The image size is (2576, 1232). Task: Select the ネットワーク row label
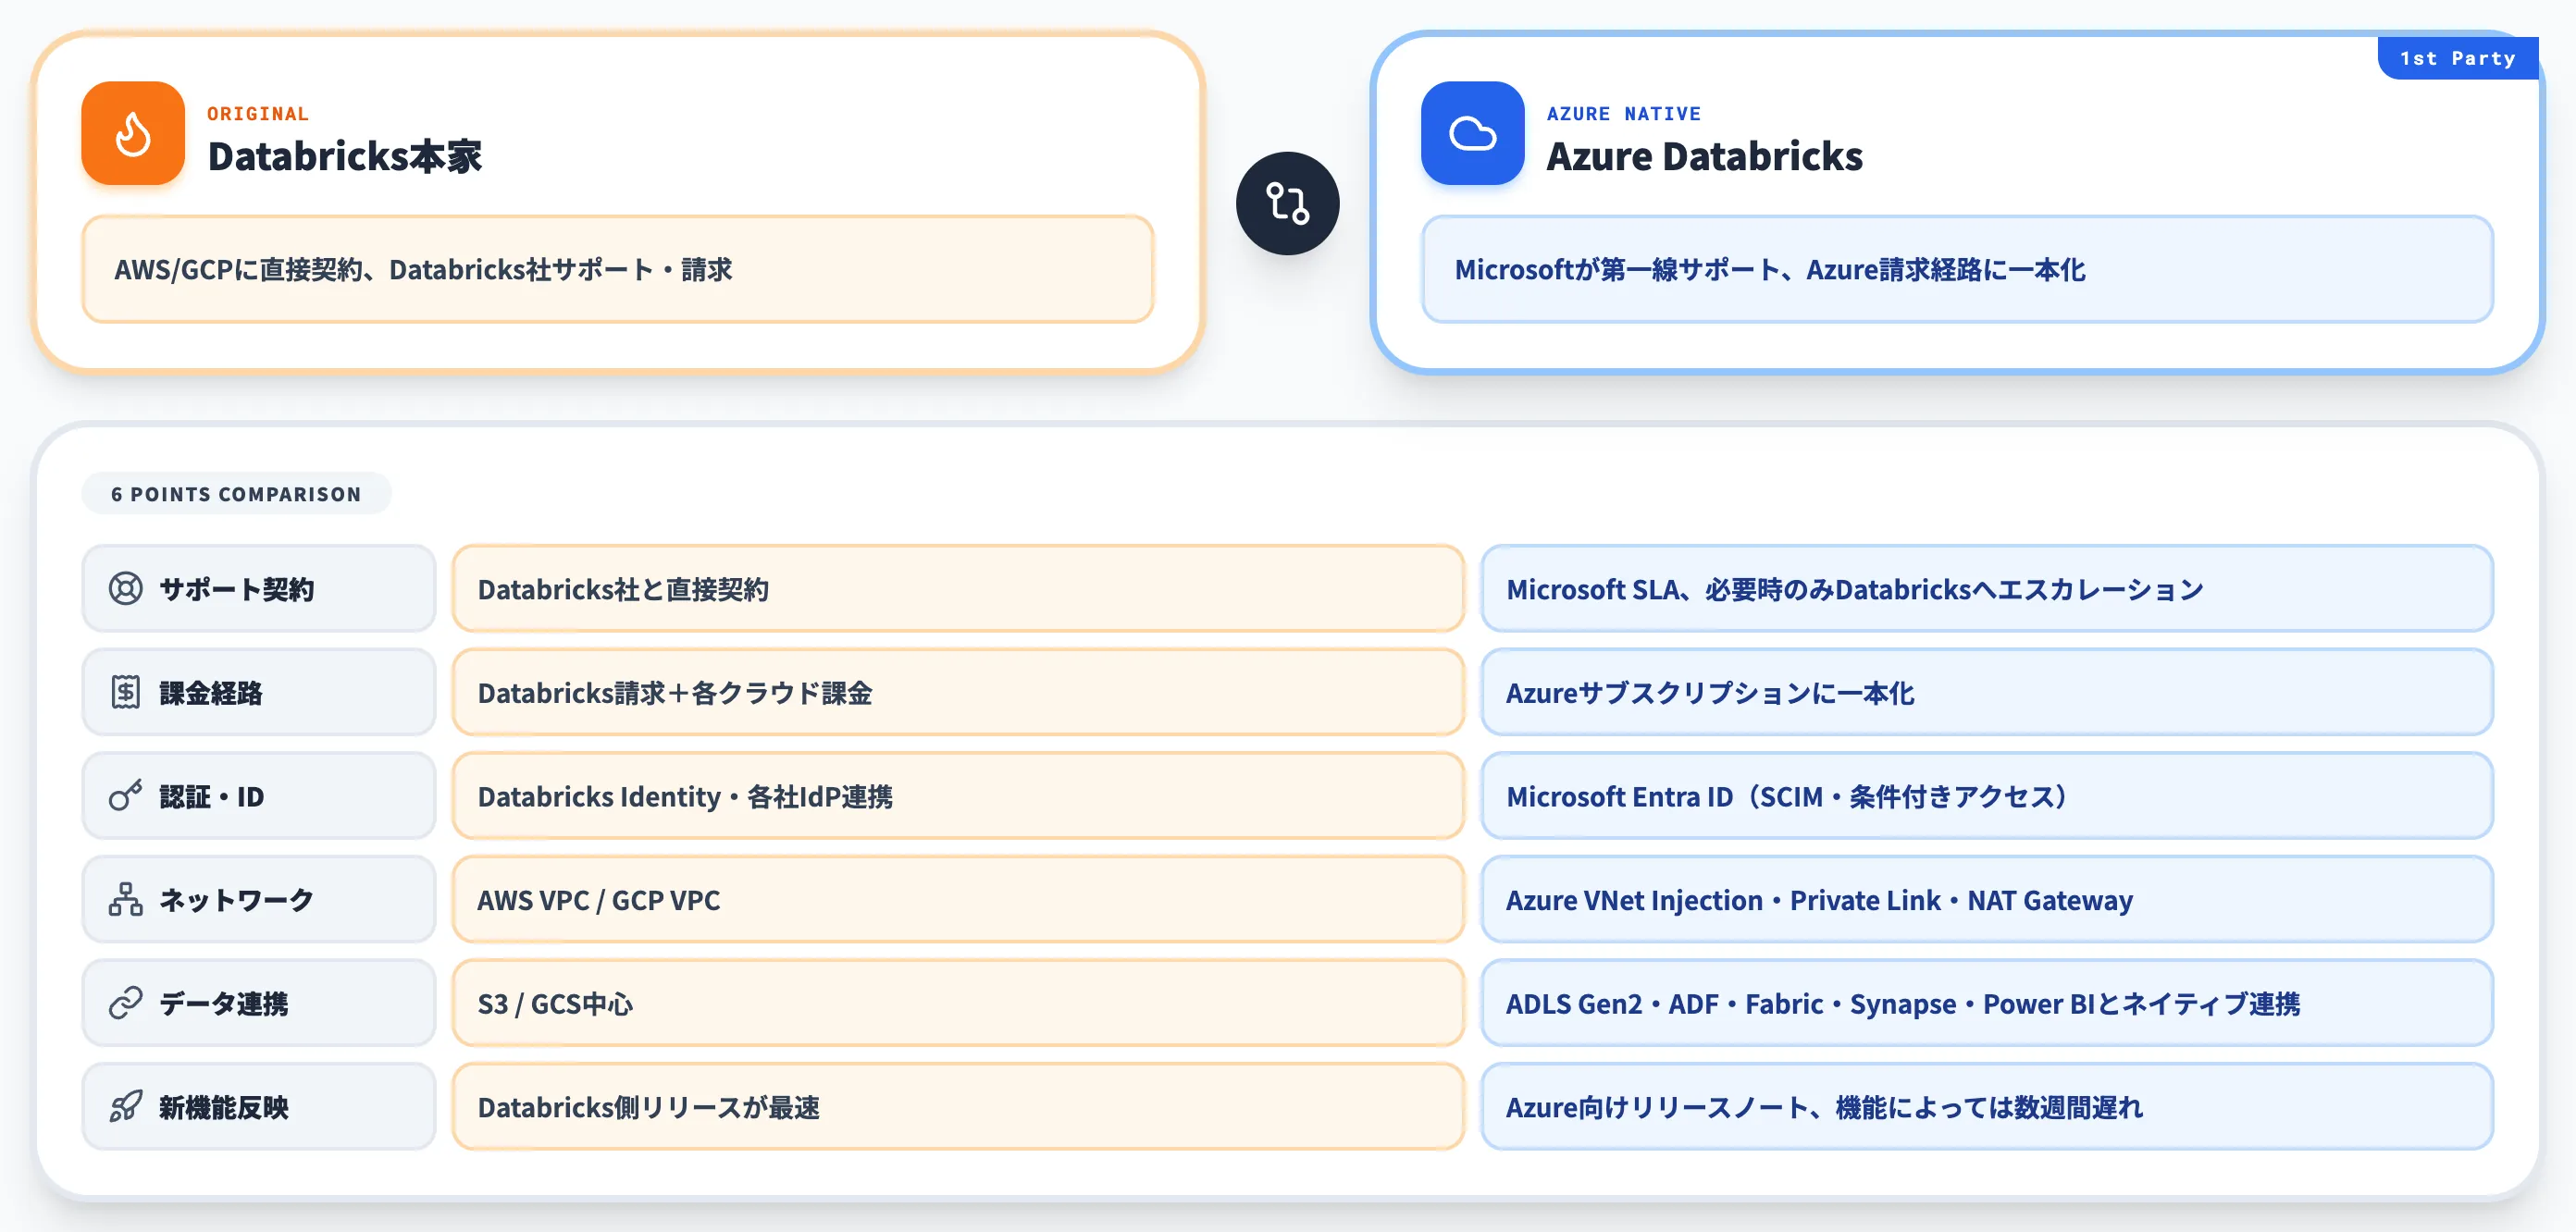click(x=259, y=899)
